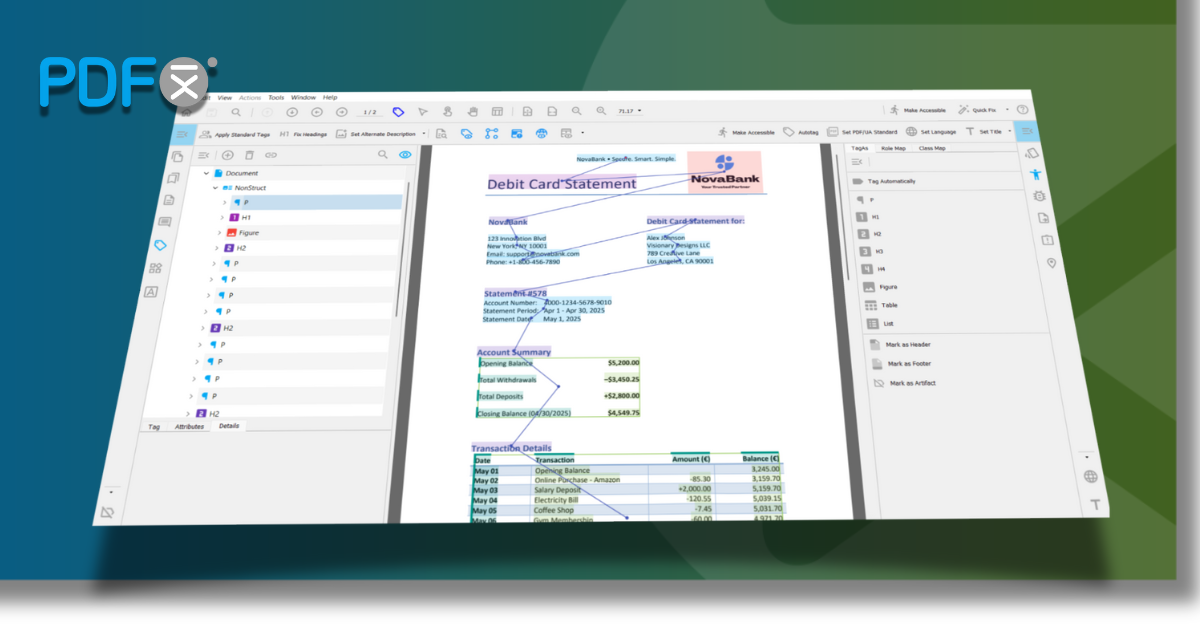Click Apply Standard Tags button

pos(235,133)
